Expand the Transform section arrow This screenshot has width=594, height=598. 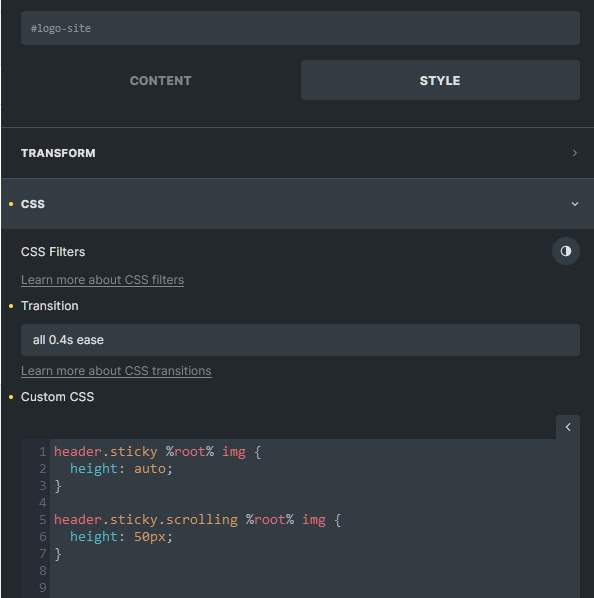pos(574,153)
